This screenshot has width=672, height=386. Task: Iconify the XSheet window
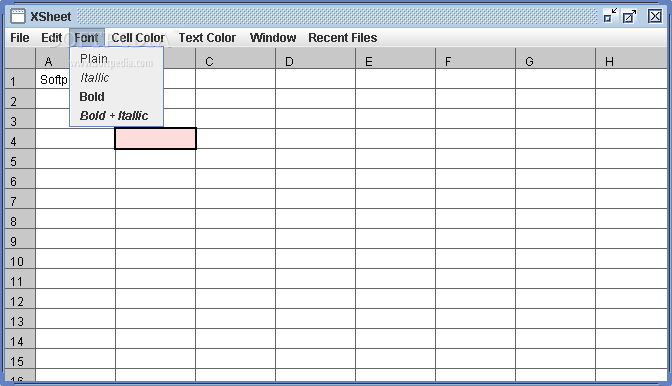[x=610, y=16]
